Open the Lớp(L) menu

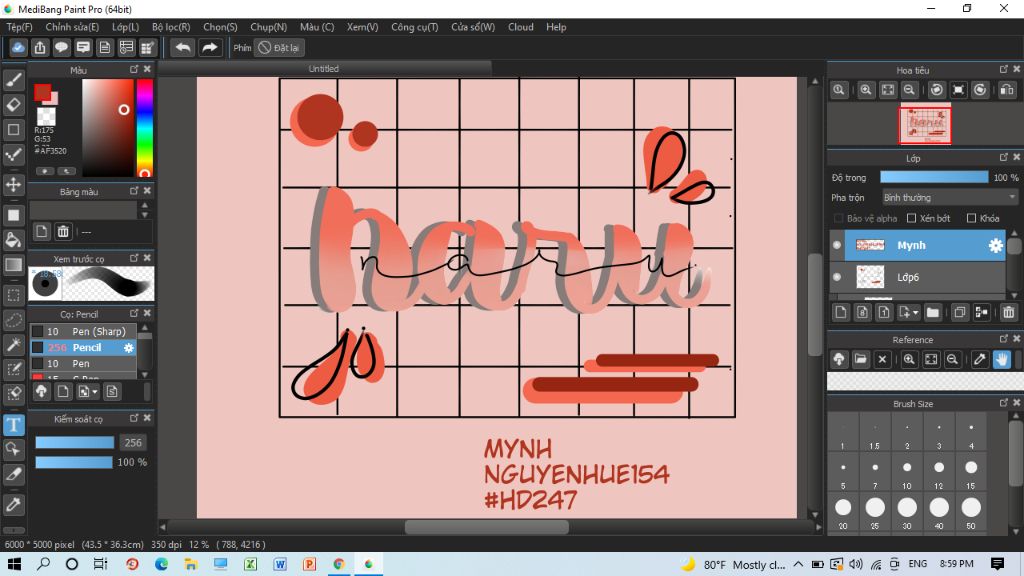pos(125,27)
